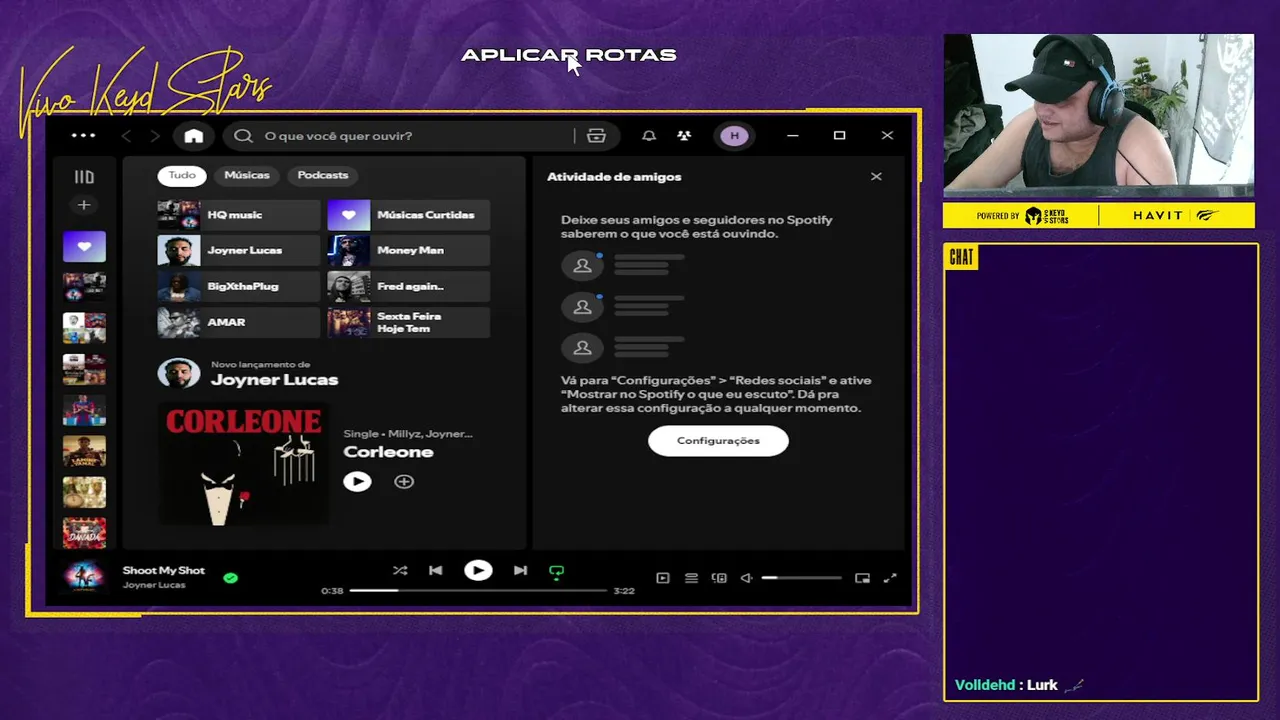
Task: Add Corleone to library with plus icon
Action: (x=404, y=482)
